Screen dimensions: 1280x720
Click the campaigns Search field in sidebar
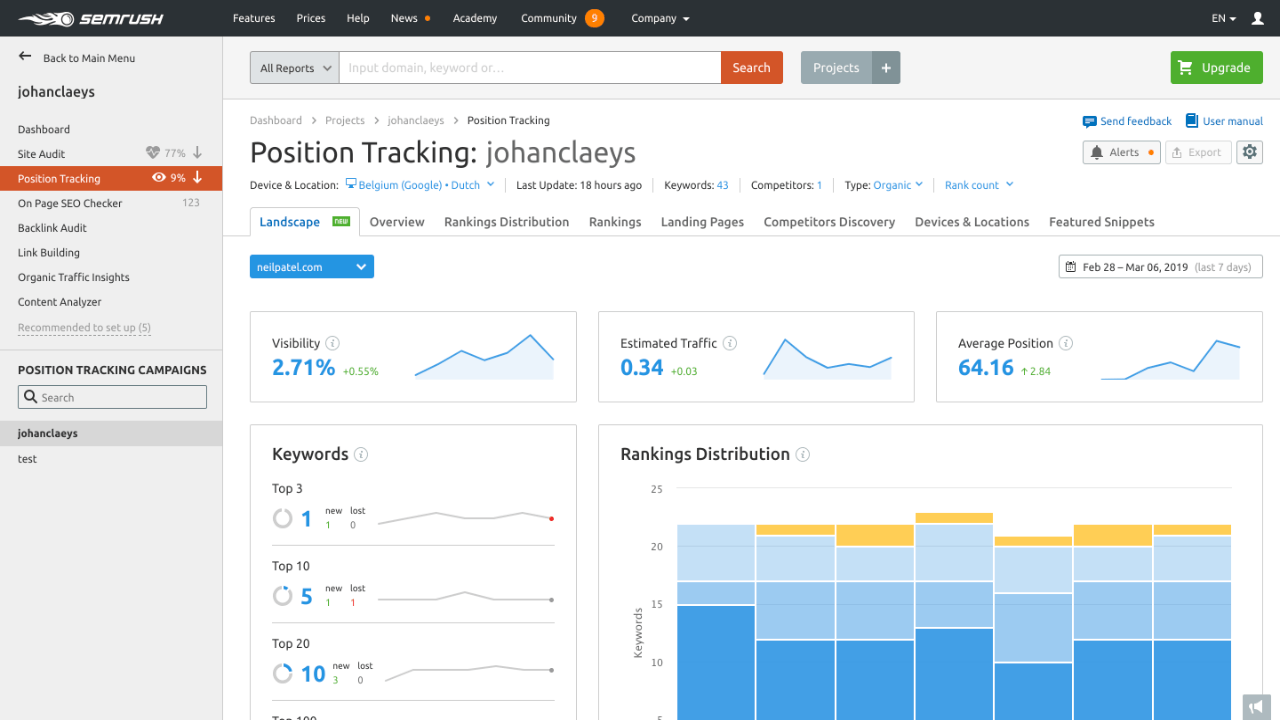[x=112, y=397]
